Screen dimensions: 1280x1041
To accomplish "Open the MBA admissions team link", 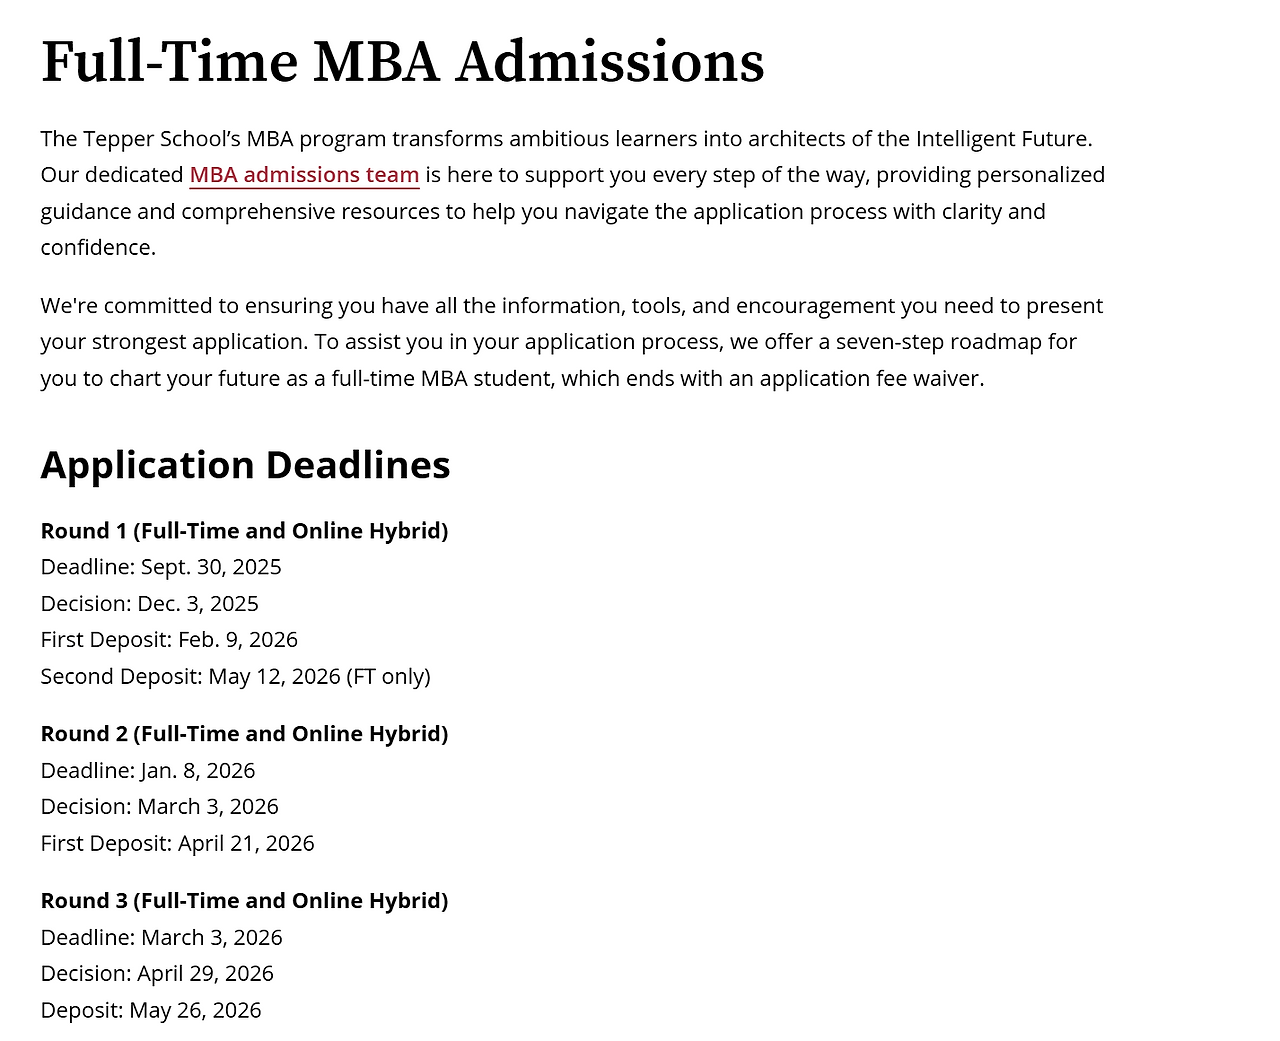I will click(x=304, y=175).
